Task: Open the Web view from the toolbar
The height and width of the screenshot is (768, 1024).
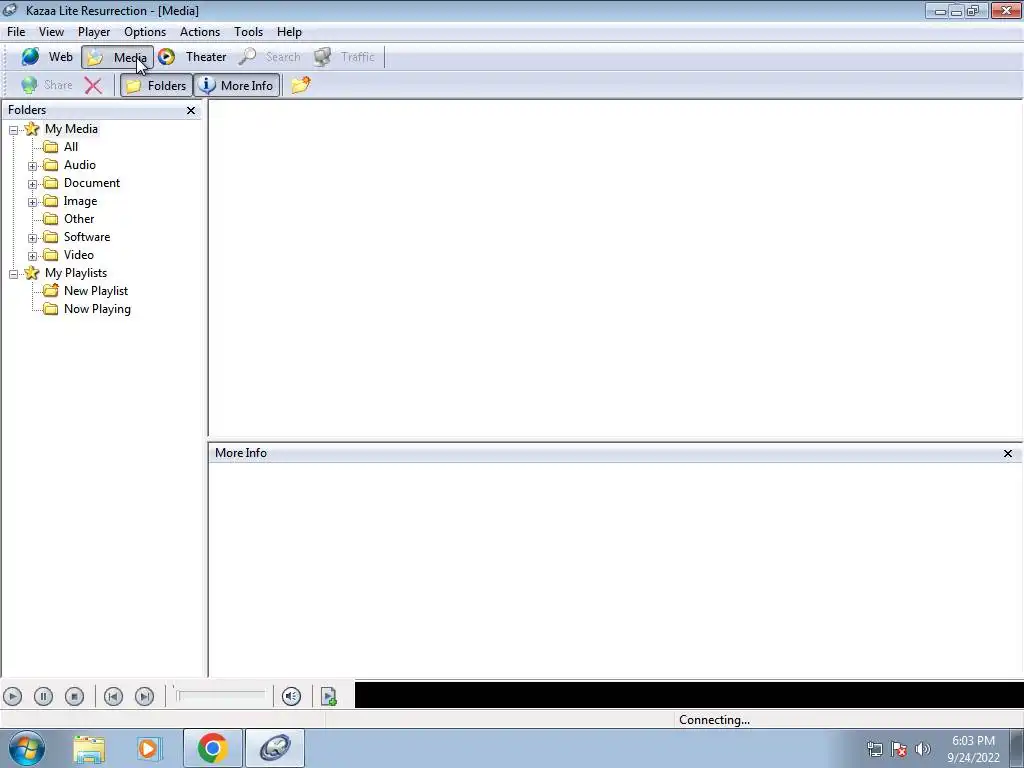Action: 46,57
